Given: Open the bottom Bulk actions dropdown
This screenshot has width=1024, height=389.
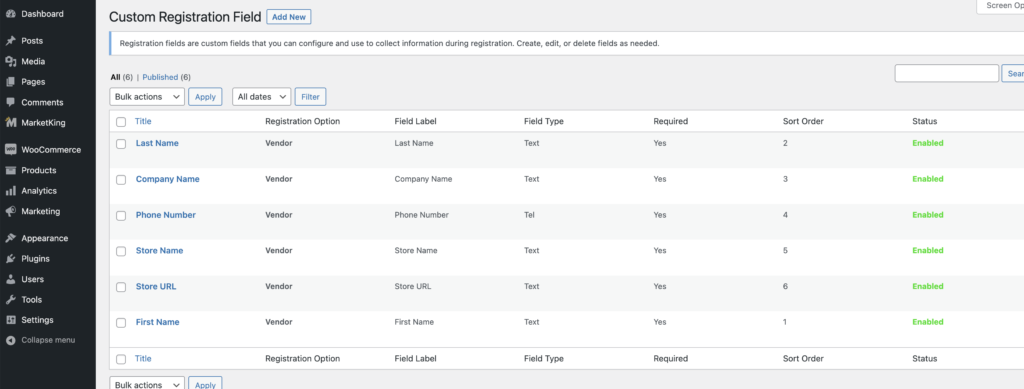Looking at the screenshot, I should tap(147, 384).
